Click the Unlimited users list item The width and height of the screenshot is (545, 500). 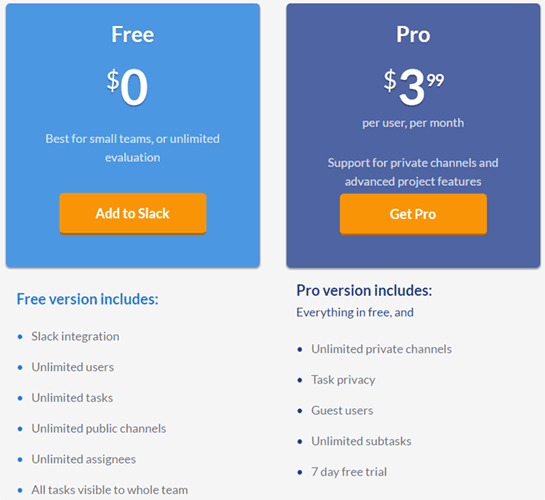[73, 367]
